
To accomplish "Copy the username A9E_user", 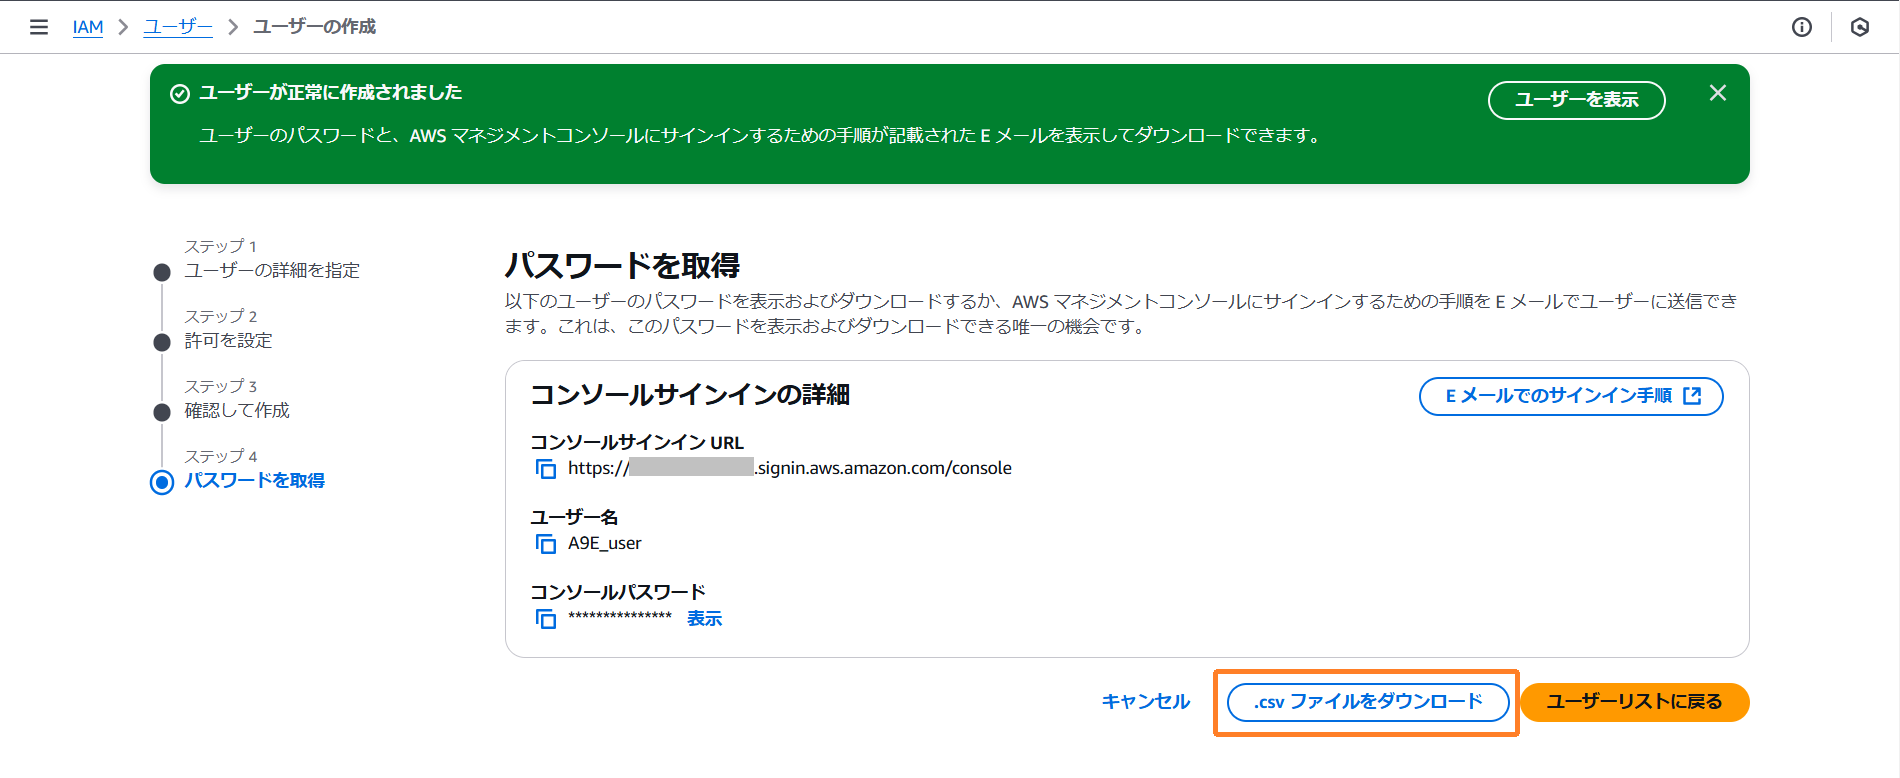I will coord(546,544).
